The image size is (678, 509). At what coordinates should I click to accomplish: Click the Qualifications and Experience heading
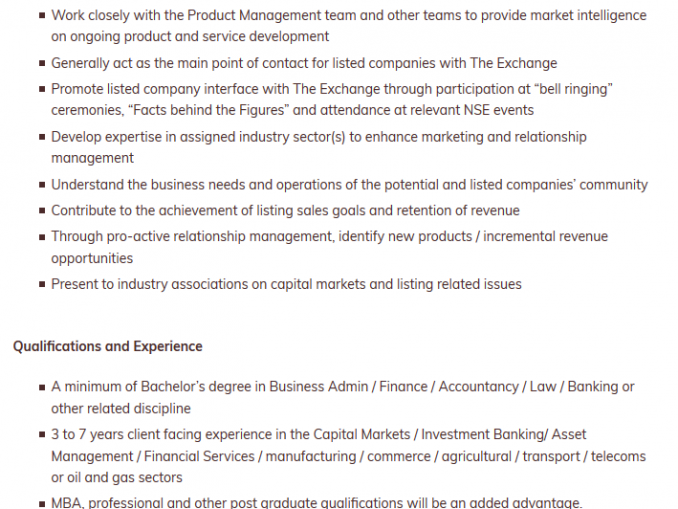108,346
